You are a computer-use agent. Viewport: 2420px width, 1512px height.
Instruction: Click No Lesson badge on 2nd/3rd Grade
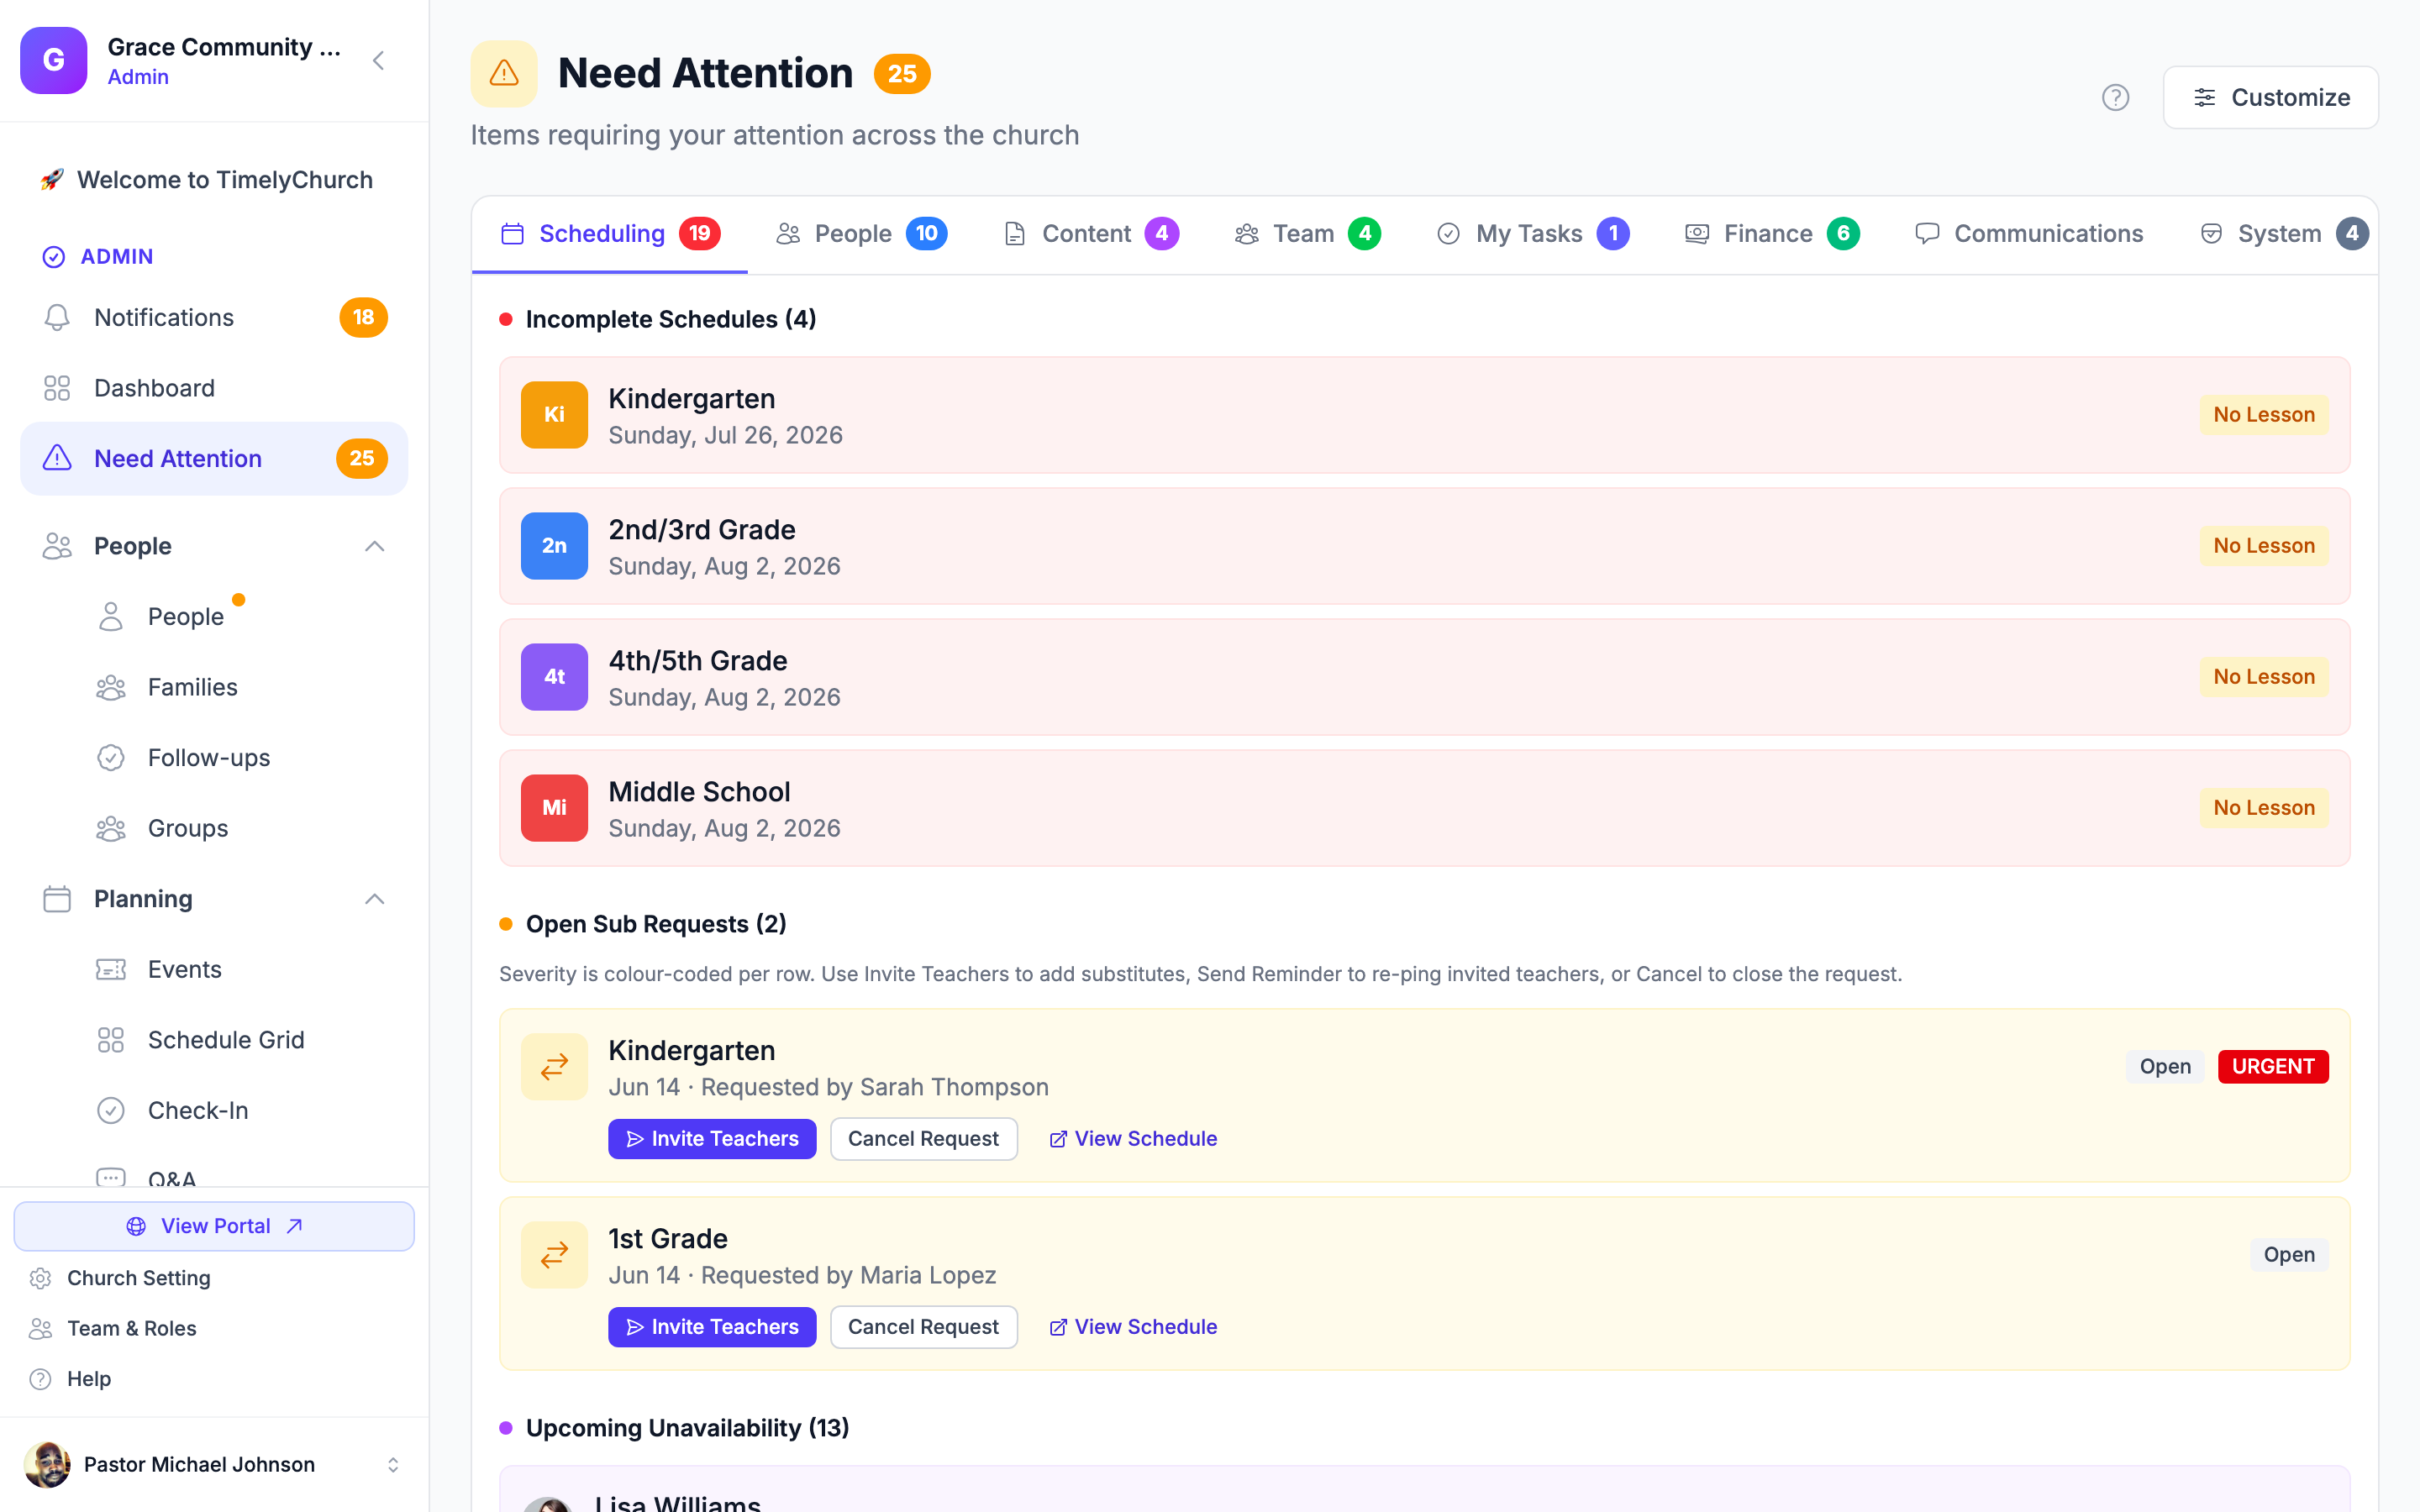[2263, 545]
